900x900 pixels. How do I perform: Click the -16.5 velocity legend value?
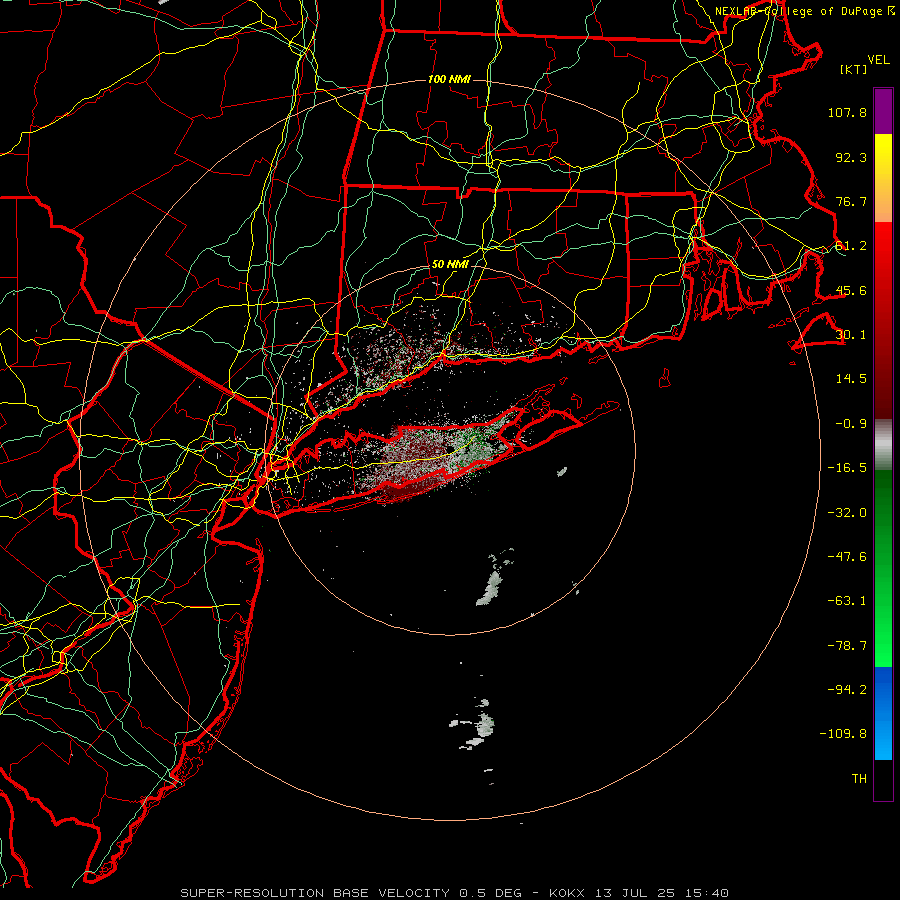coord(847,468)
